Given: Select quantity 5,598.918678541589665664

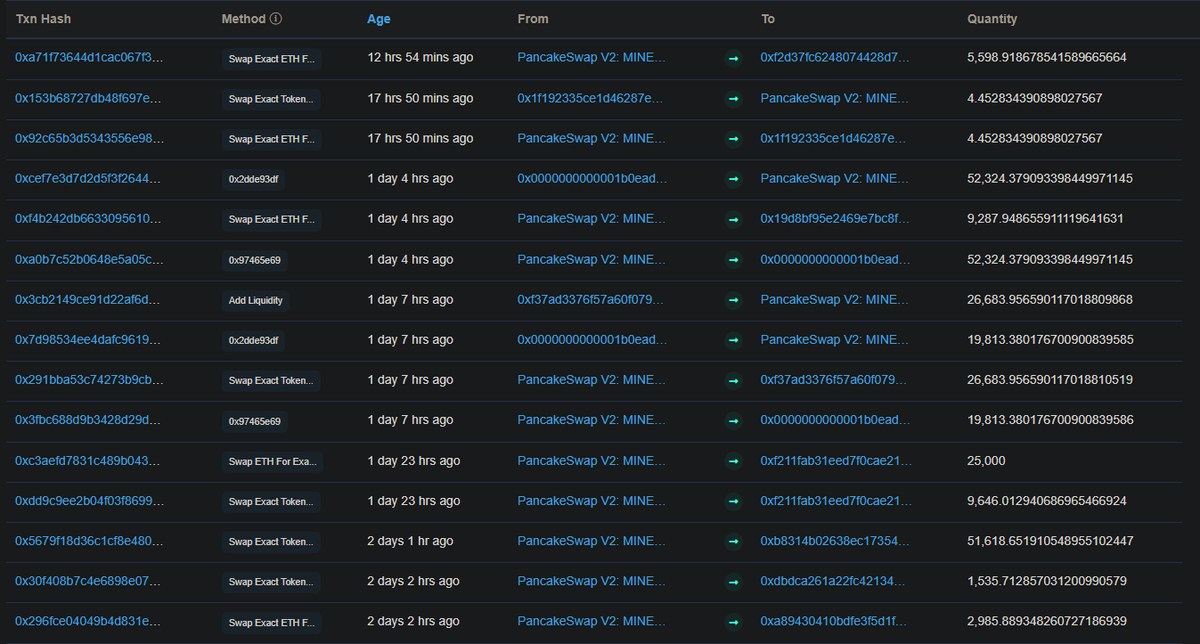Looking at the screenshot, I should (x=1047, y=58).
